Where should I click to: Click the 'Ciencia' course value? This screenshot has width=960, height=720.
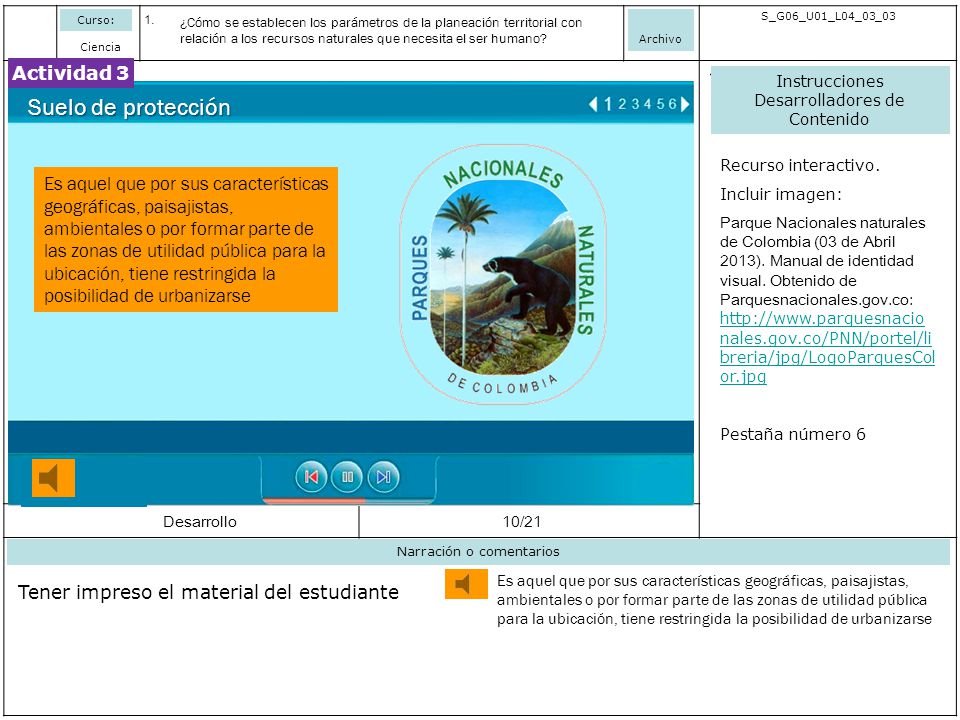(100, 47)
